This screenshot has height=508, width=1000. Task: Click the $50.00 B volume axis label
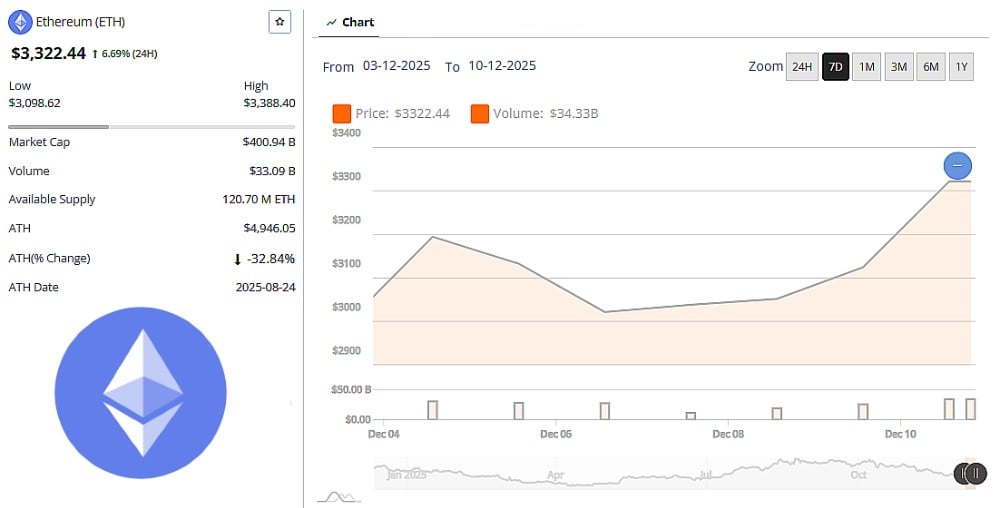(x=351, y=389)
